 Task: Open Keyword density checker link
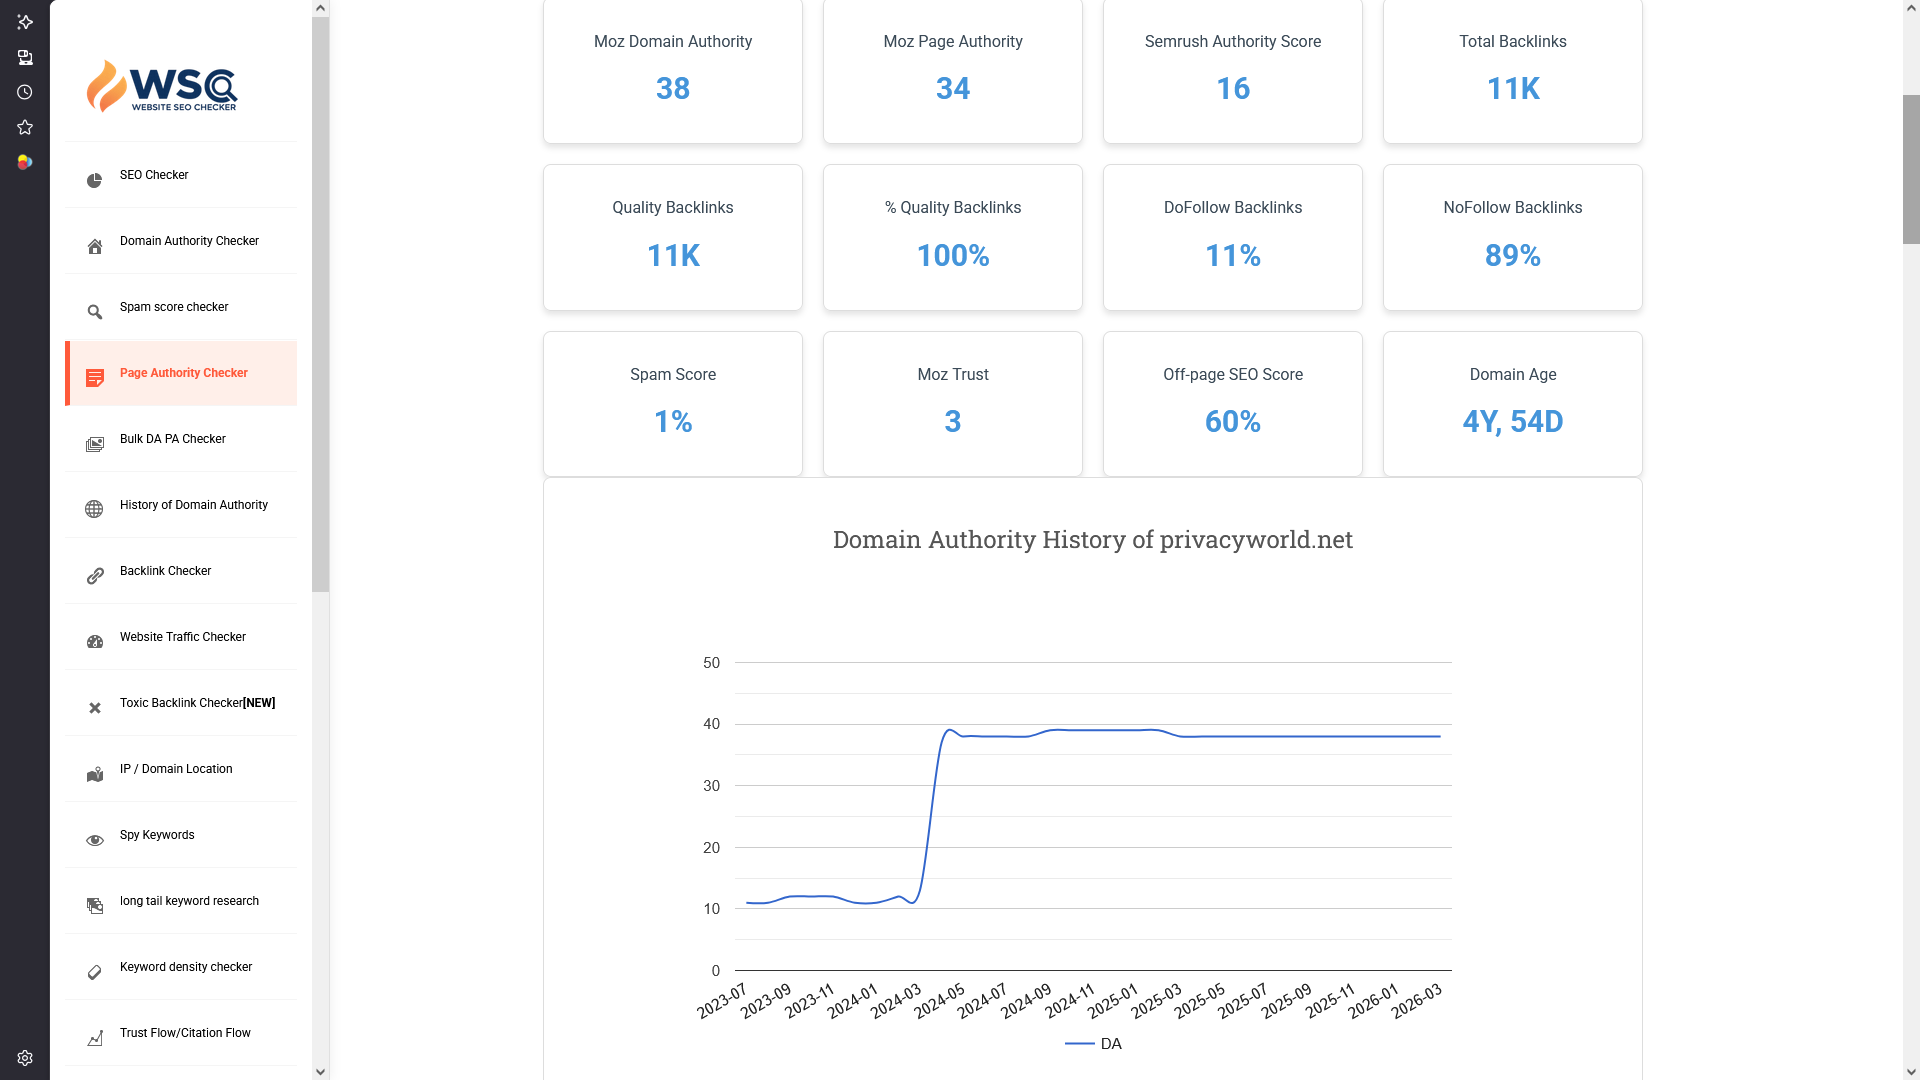point(185,967)
